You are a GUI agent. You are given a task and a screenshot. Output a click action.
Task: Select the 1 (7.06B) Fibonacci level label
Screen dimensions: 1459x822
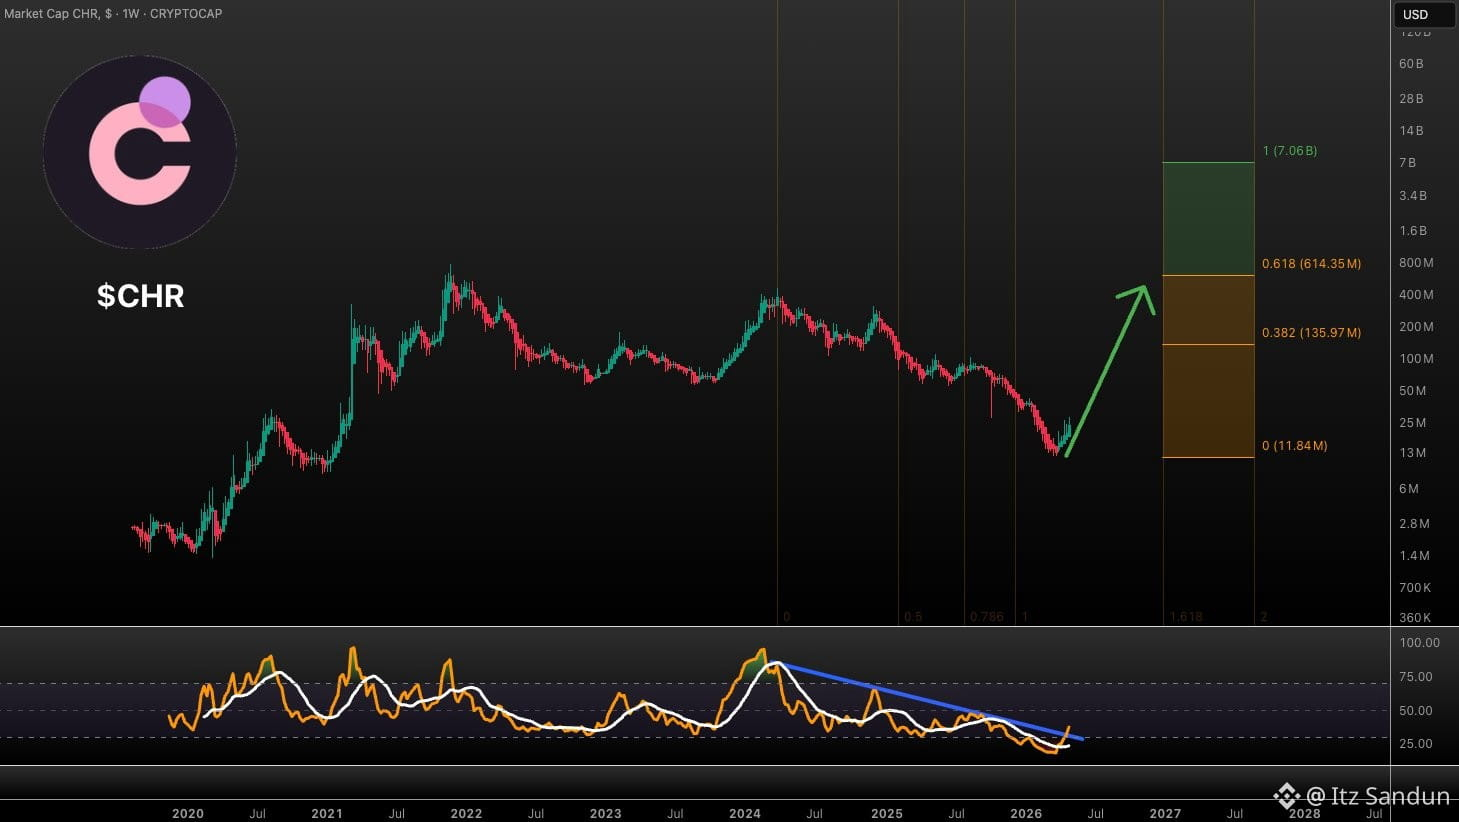point(1289,151)
